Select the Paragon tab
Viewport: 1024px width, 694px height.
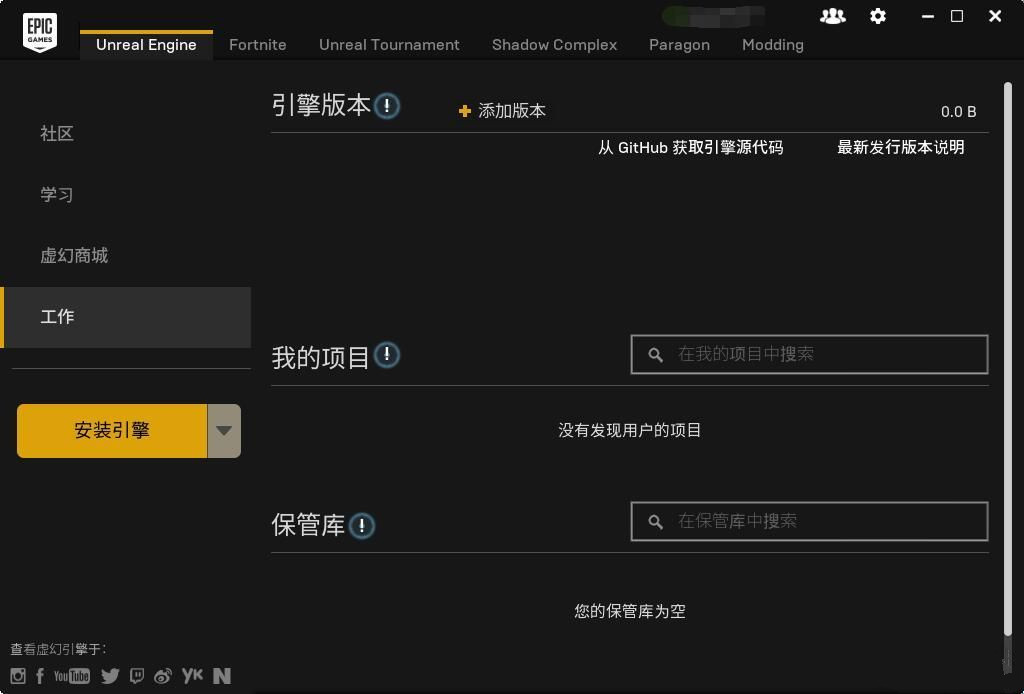679,45
